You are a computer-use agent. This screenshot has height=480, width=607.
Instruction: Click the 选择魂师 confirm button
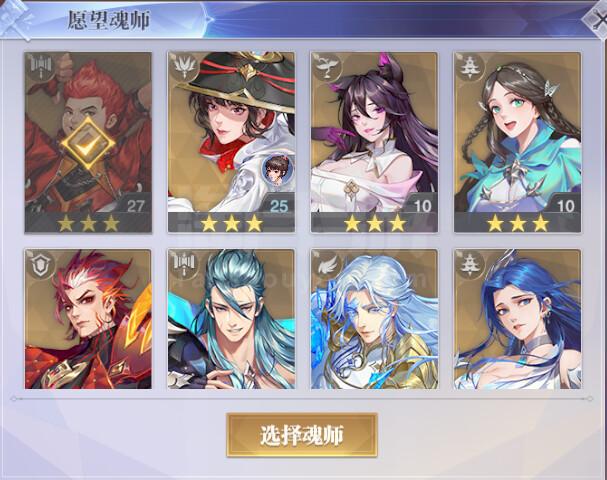pyautogui.click(x=302, y=435)
